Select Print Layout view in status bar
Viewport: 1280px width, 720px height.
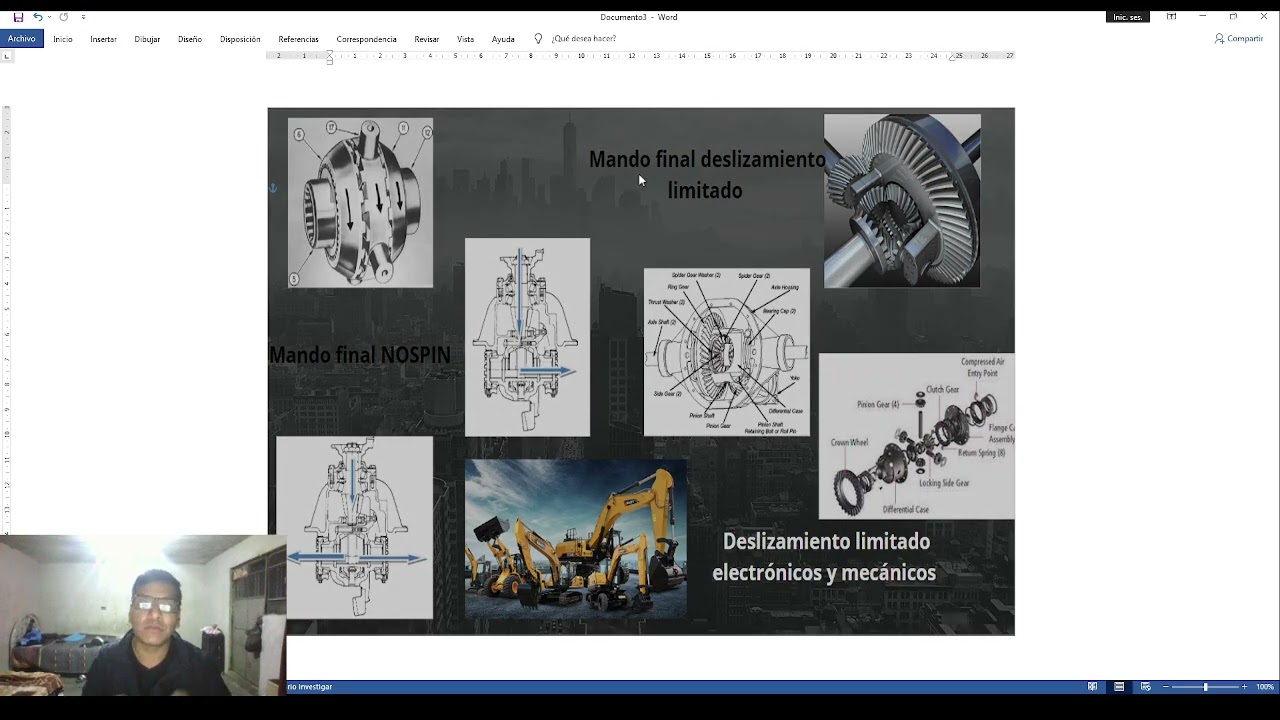pos(1119,687)
